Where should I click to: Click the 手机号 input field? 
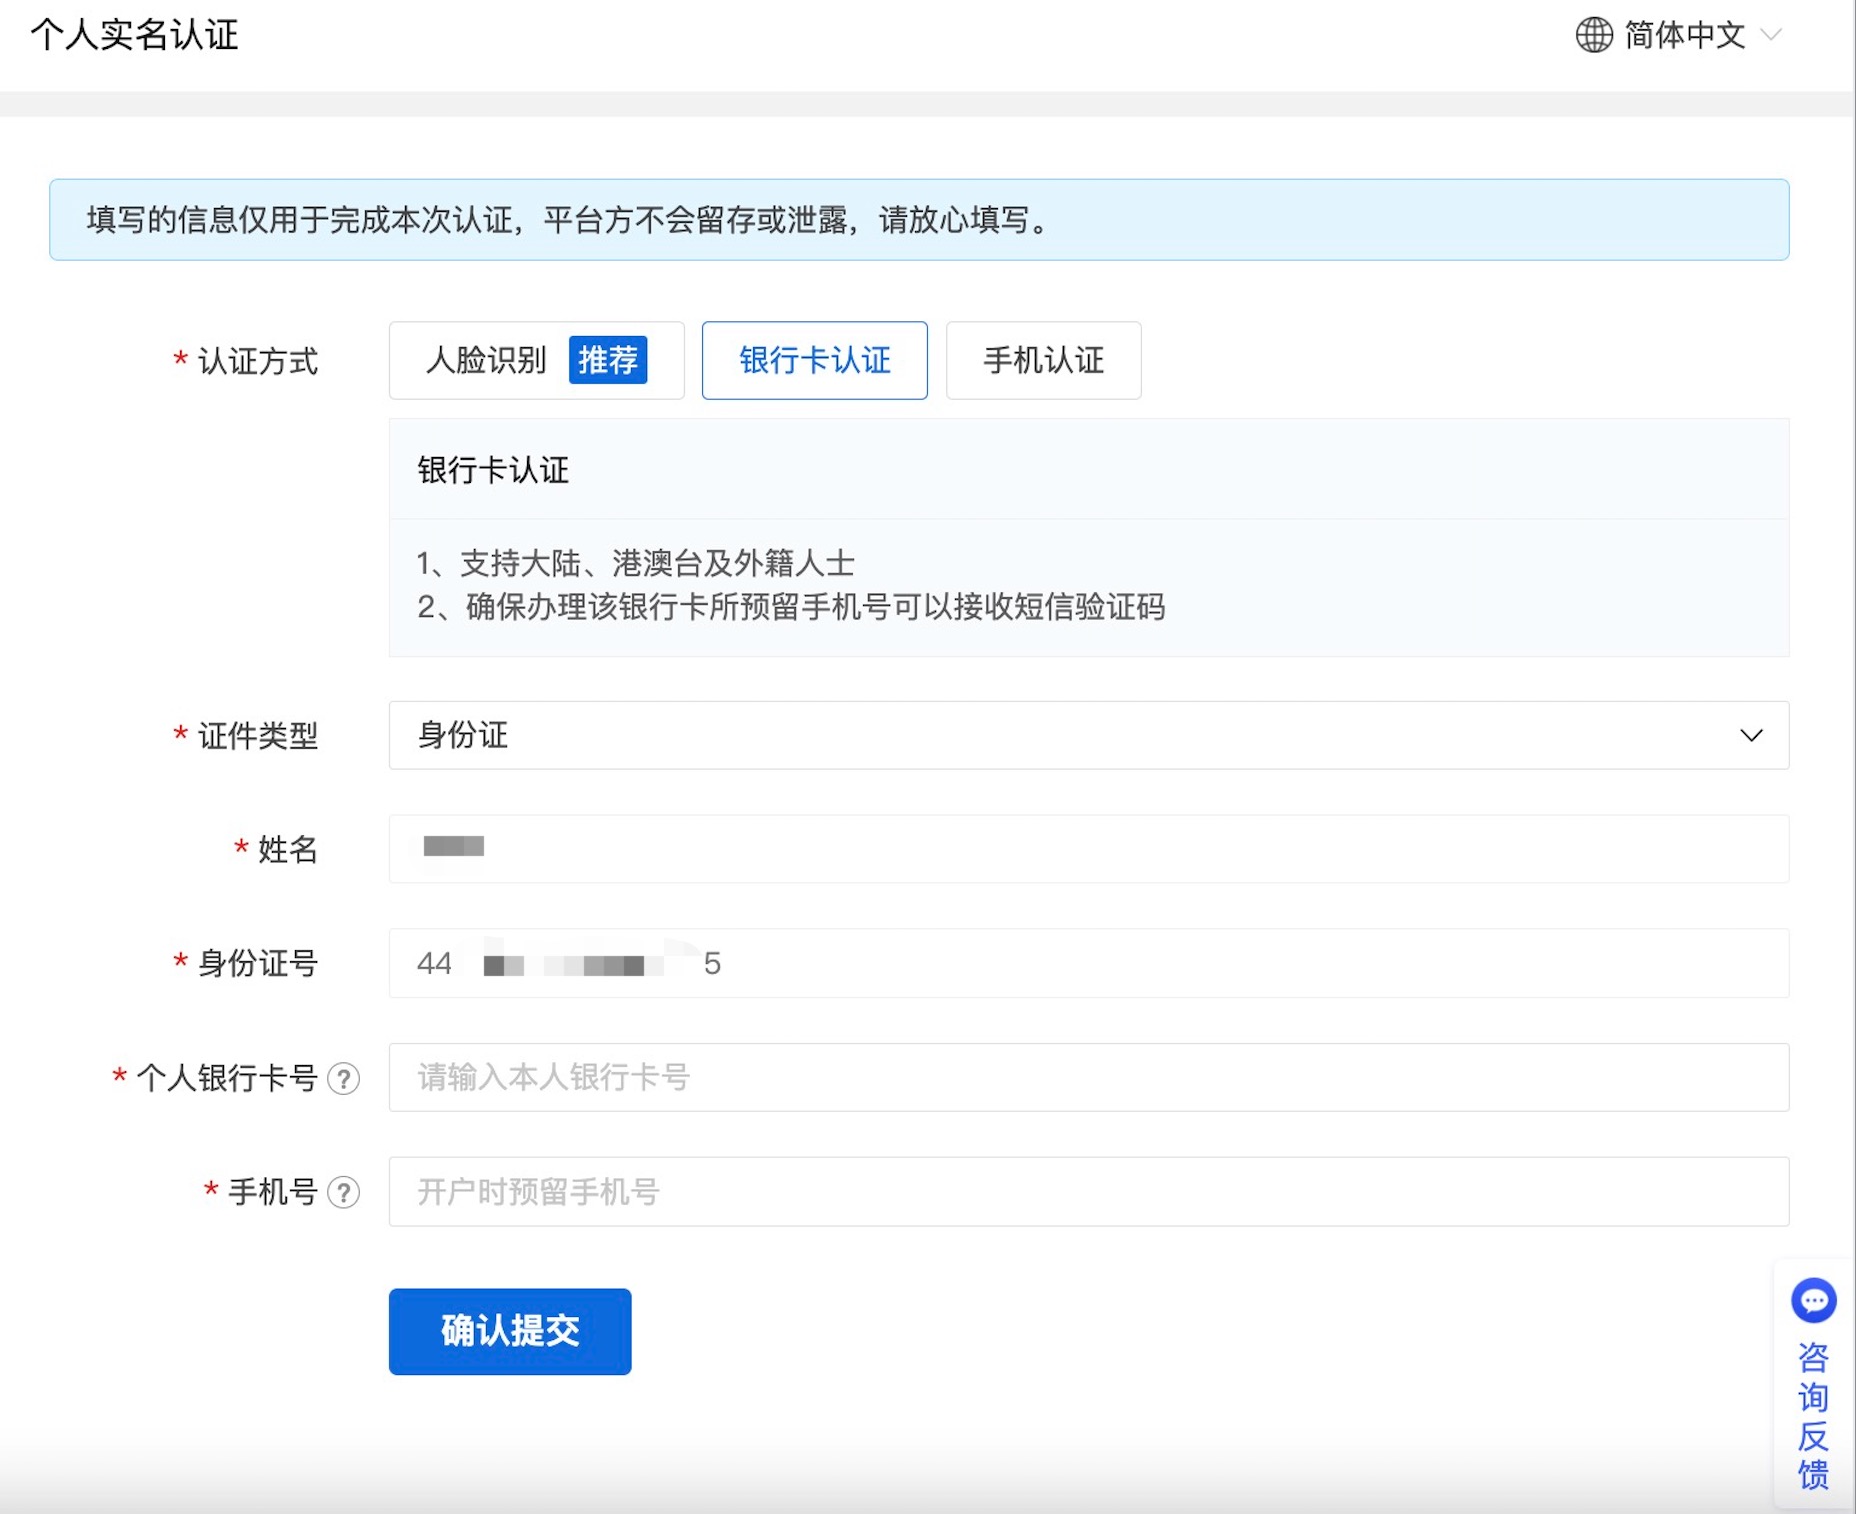[1088, 1191]
